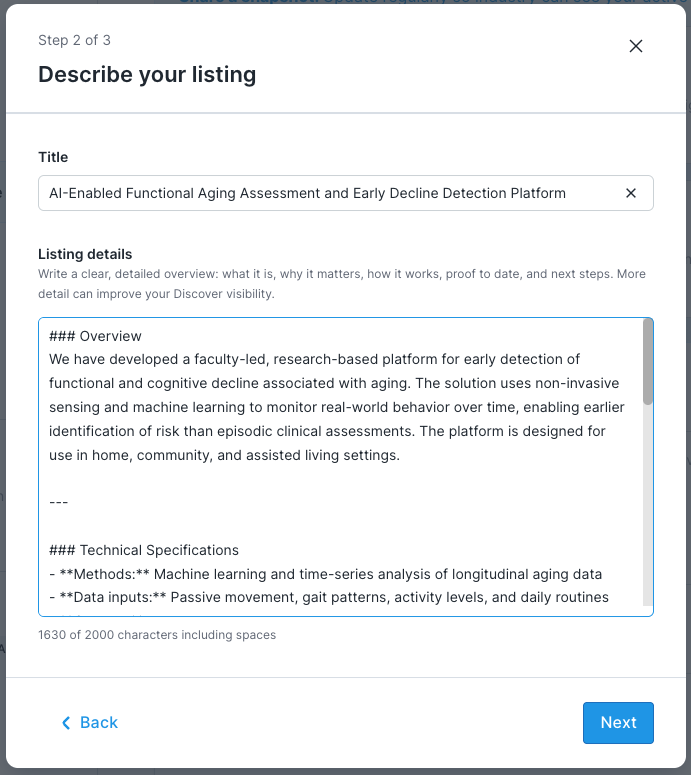Click the Back chevron arrow icon

pos(66,723)
